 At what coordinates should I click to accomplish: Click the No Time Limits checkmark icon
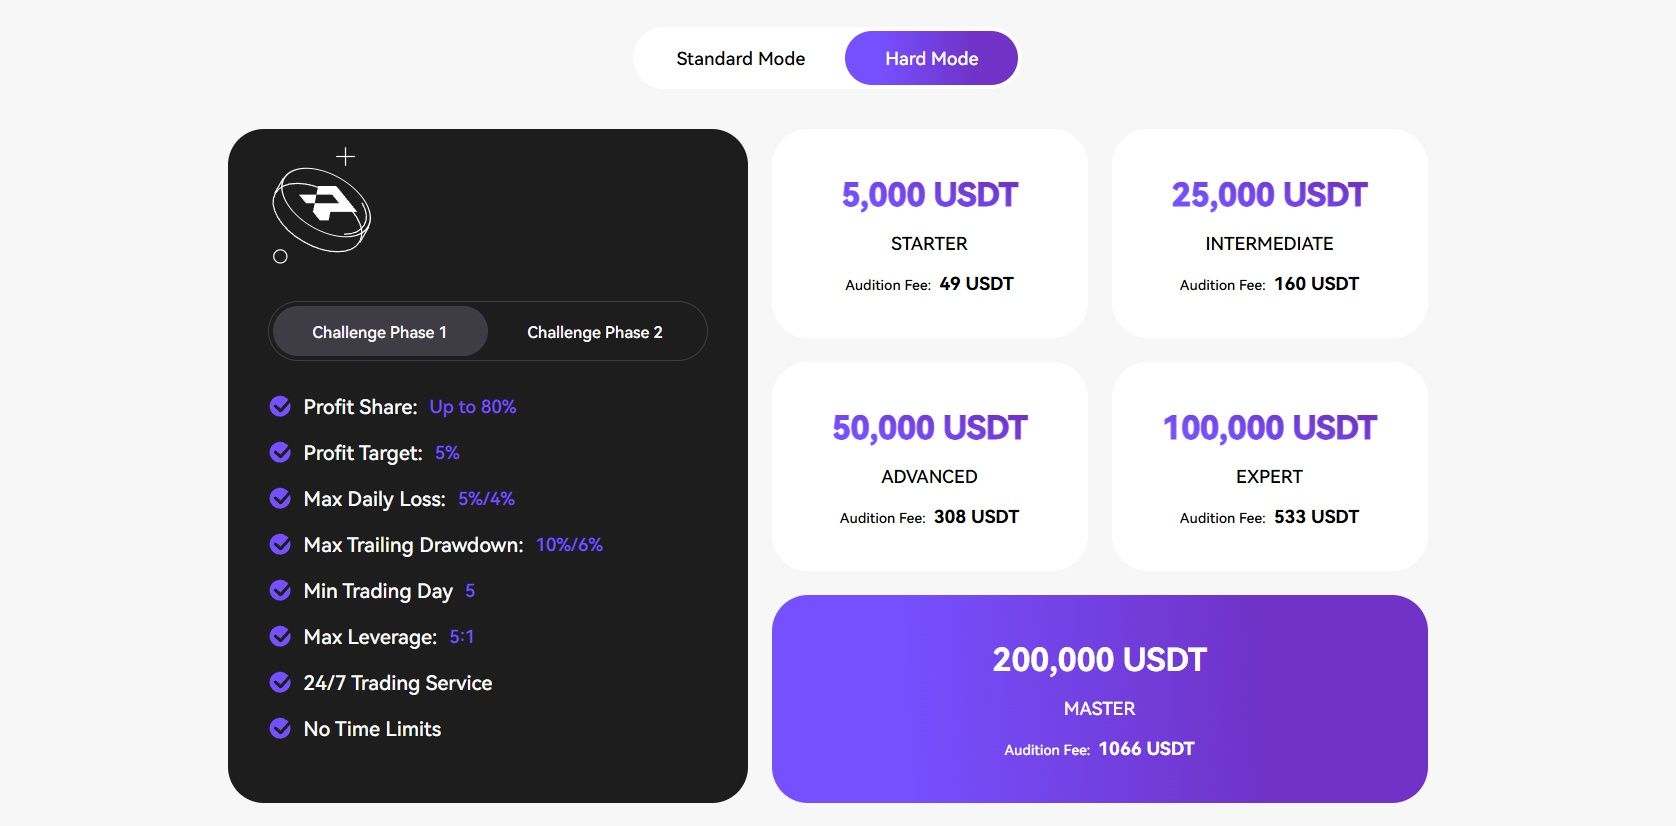[x=280, y=728]
